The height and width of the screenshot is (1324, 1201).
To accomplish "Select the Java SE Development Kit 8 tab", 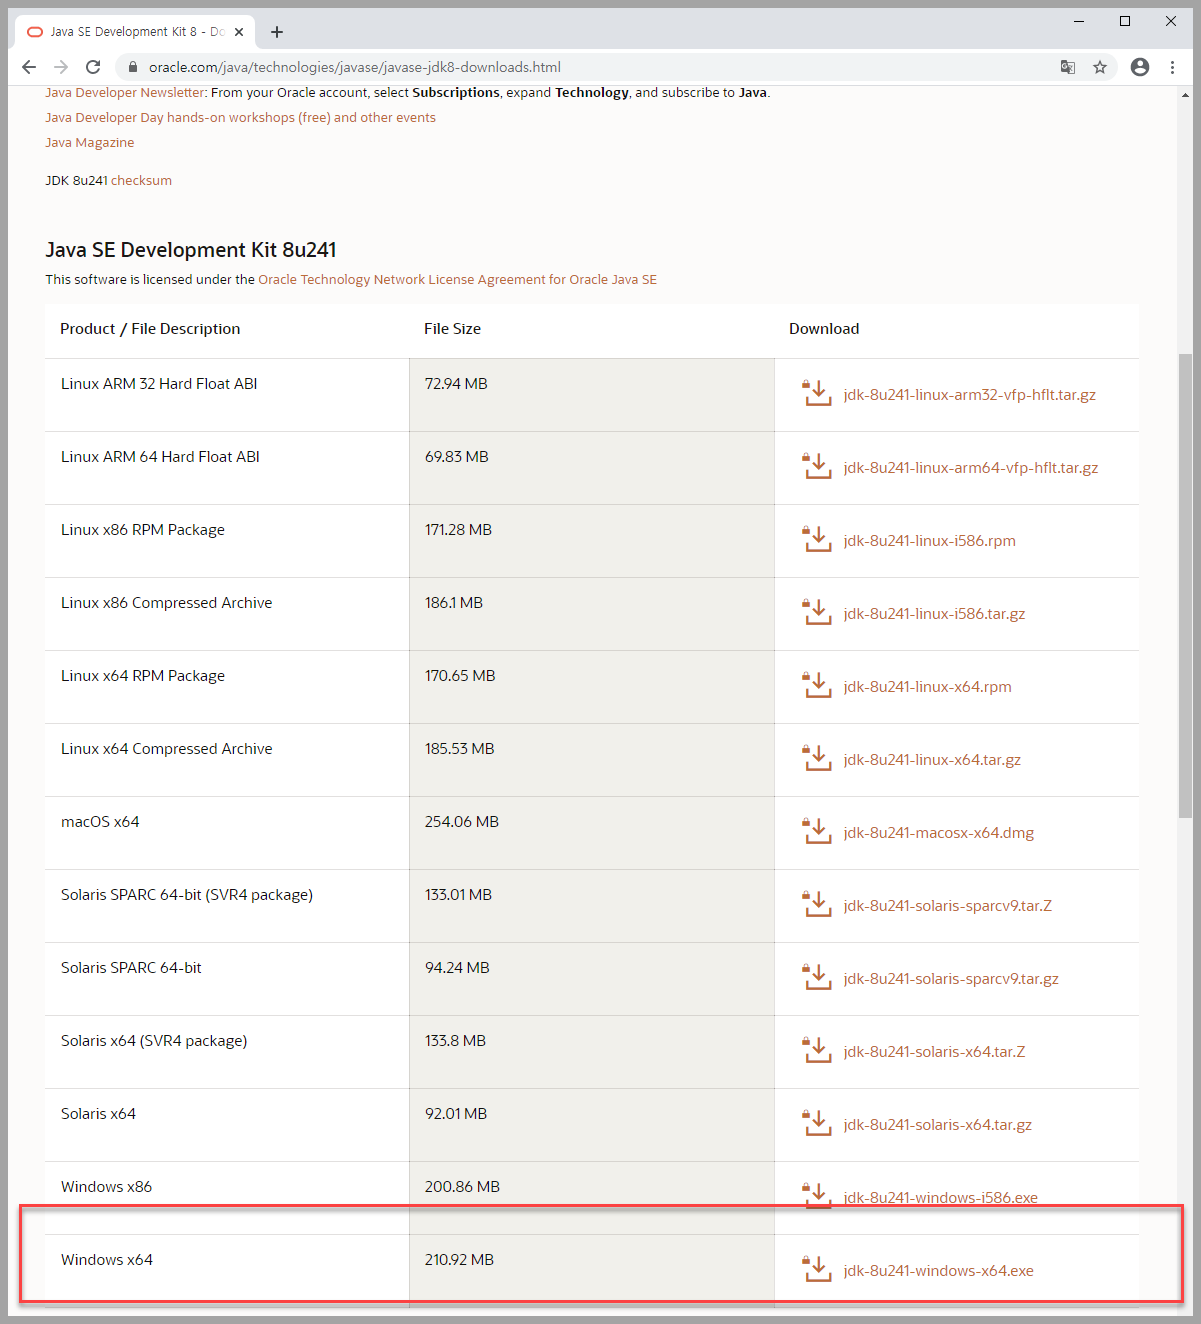I will coord(135,32).
